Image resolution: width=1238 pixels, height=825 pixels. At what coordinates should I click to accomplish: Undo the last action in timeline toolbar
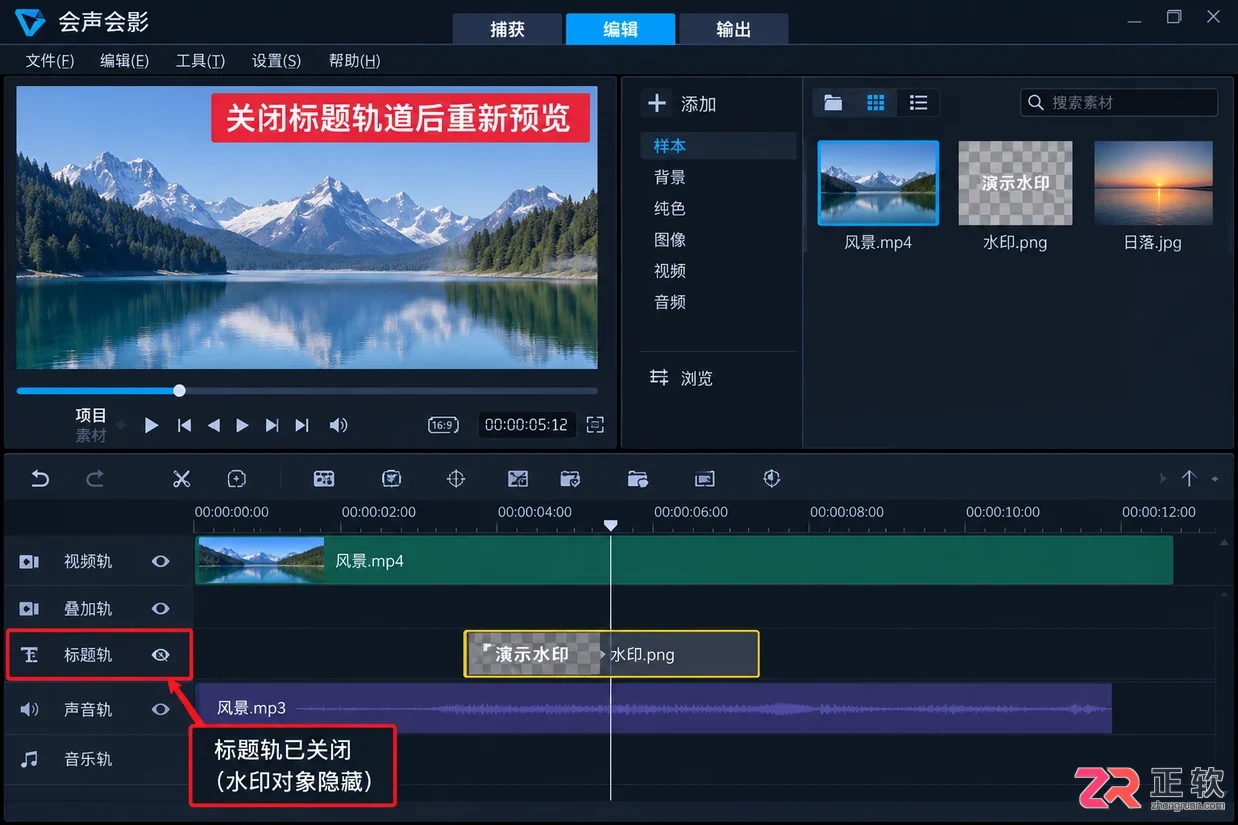click(x=40, y=479)
